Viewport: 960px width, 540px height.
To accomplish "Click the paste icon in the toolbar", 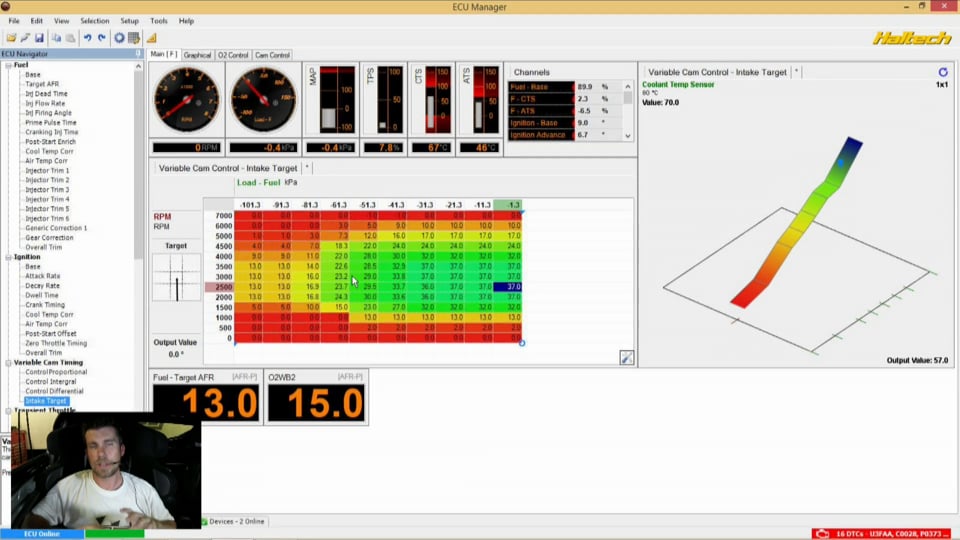I will [70, 38].
